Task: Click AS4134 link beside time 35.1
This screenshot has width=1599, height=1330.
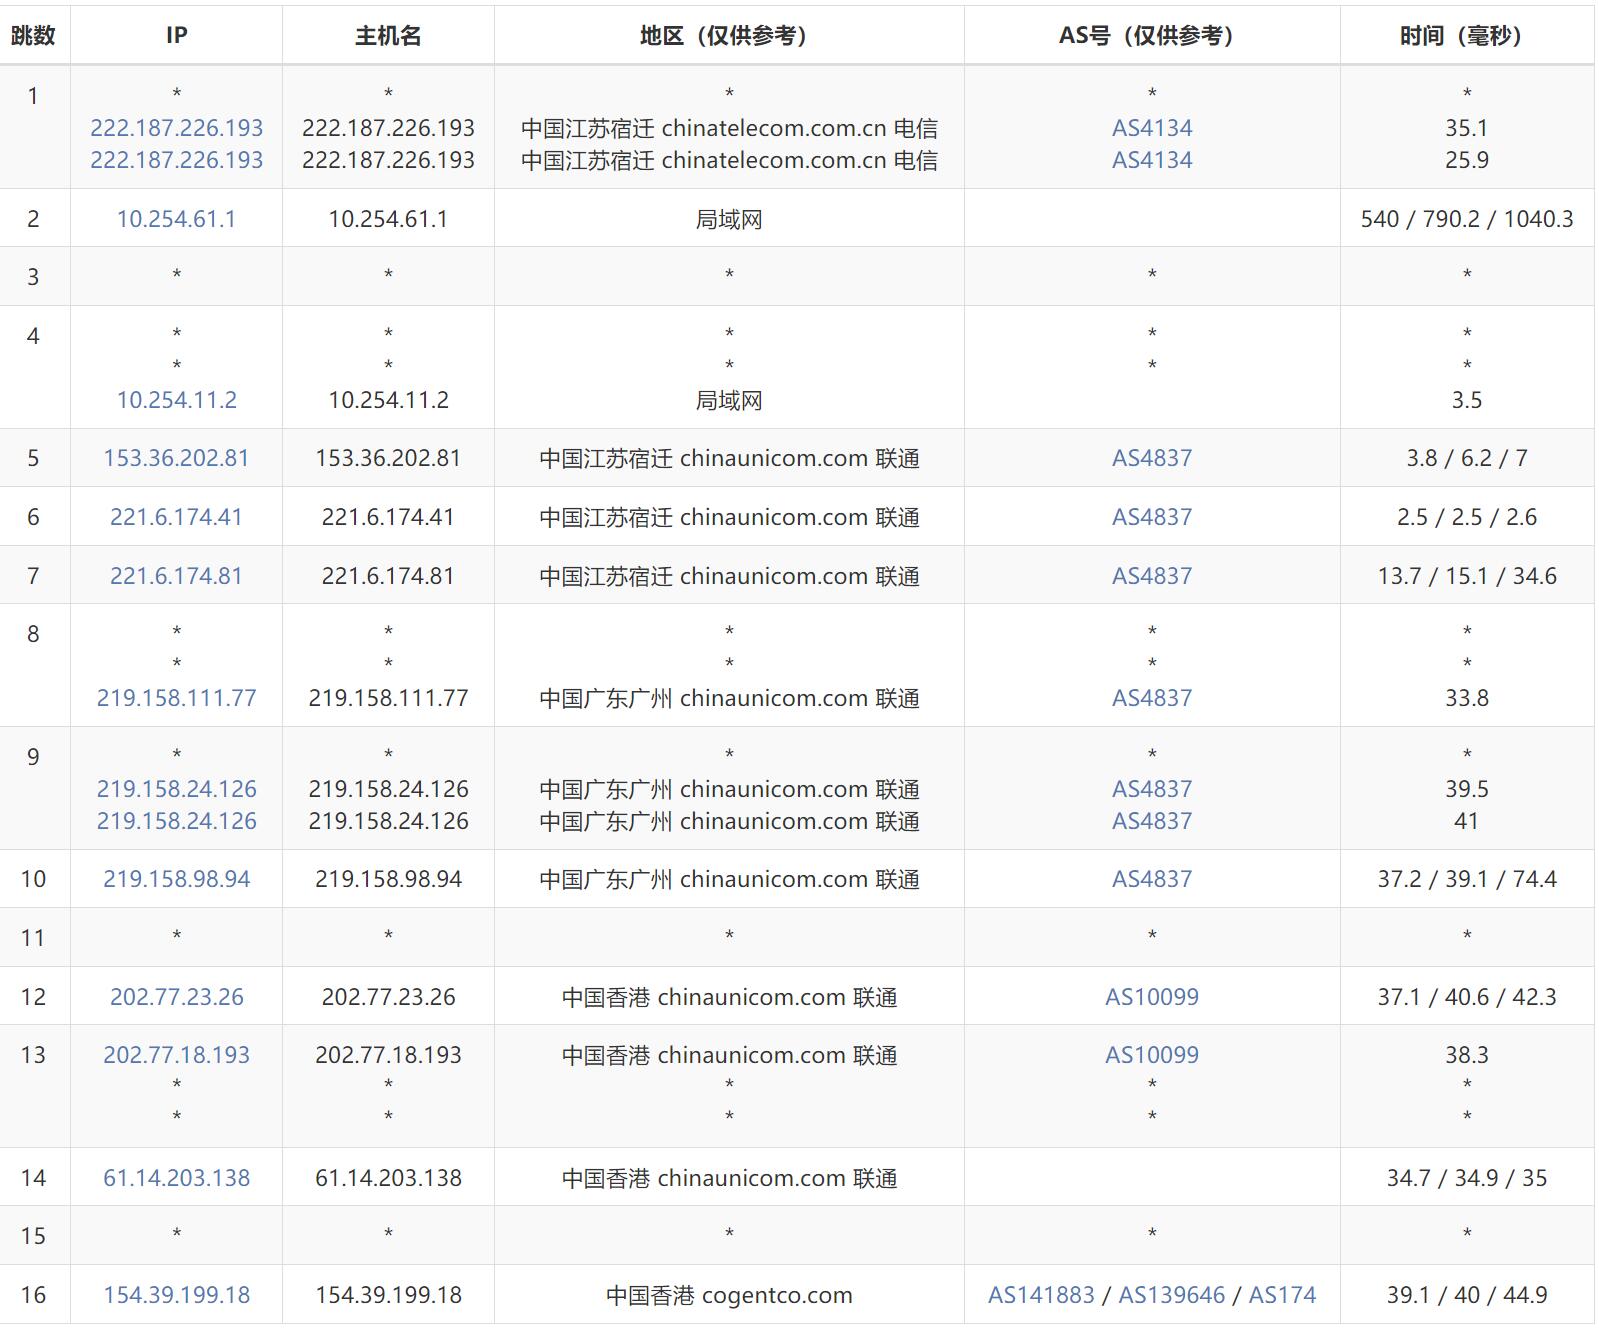Action: [1152, 128]
